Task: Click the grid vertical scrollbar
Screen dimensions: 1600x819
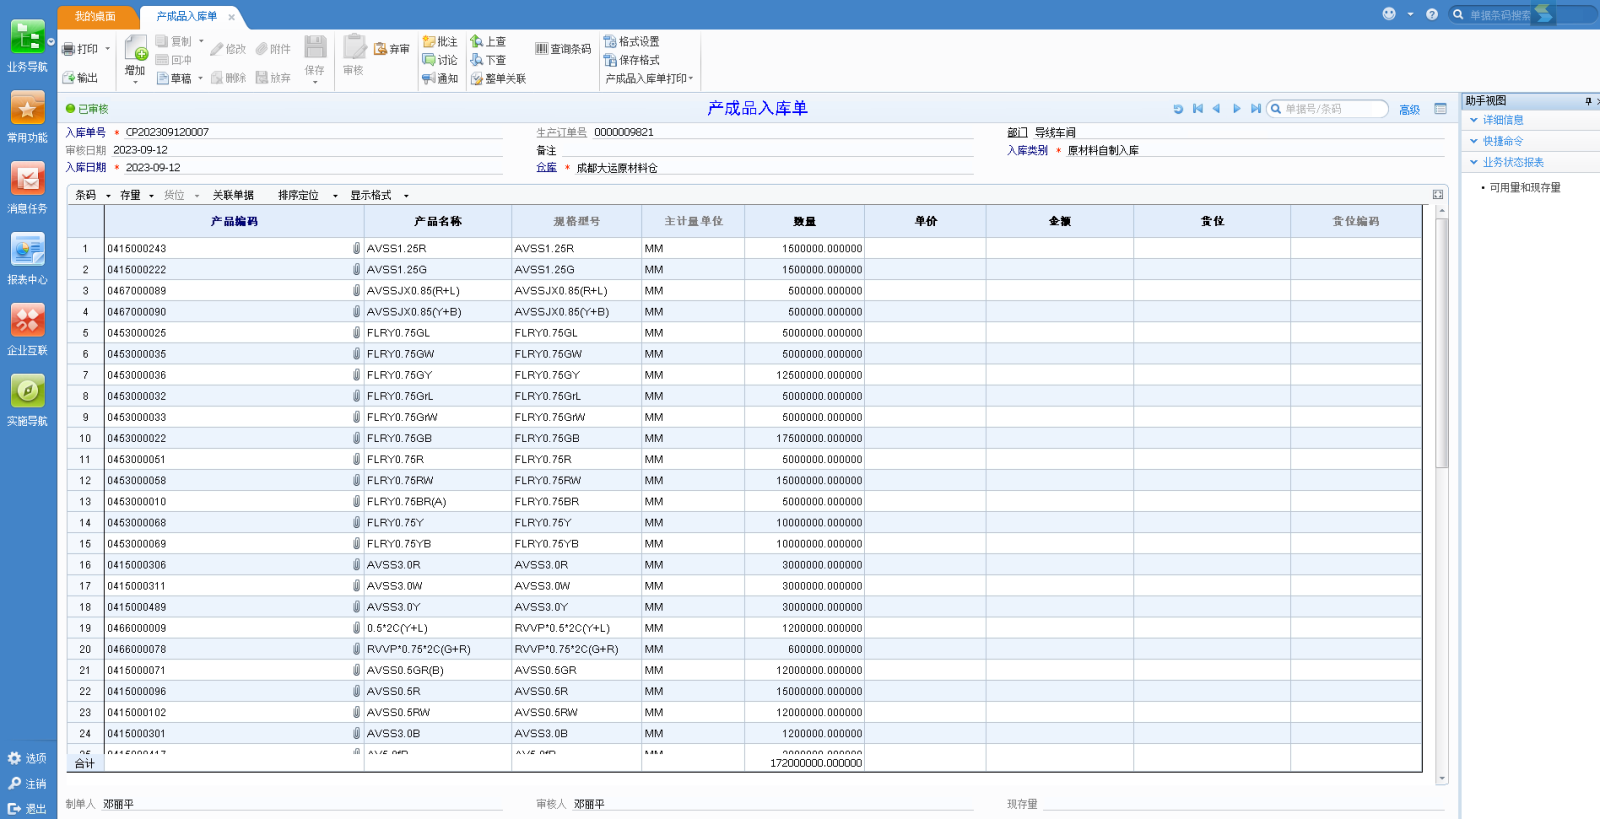Action: point(1441,343)
